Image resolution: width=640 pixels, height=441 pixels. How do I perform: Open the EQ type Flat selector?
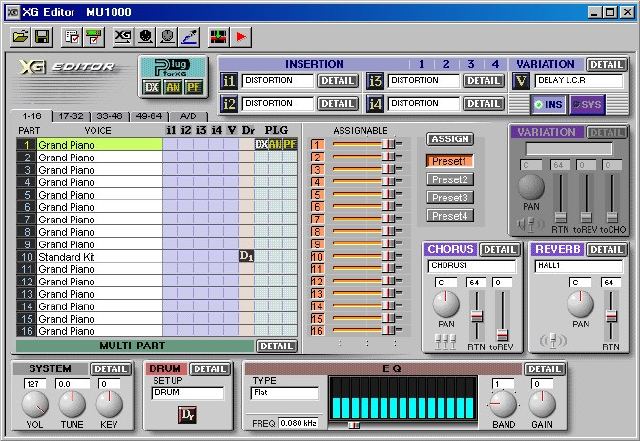coord(284,393)
